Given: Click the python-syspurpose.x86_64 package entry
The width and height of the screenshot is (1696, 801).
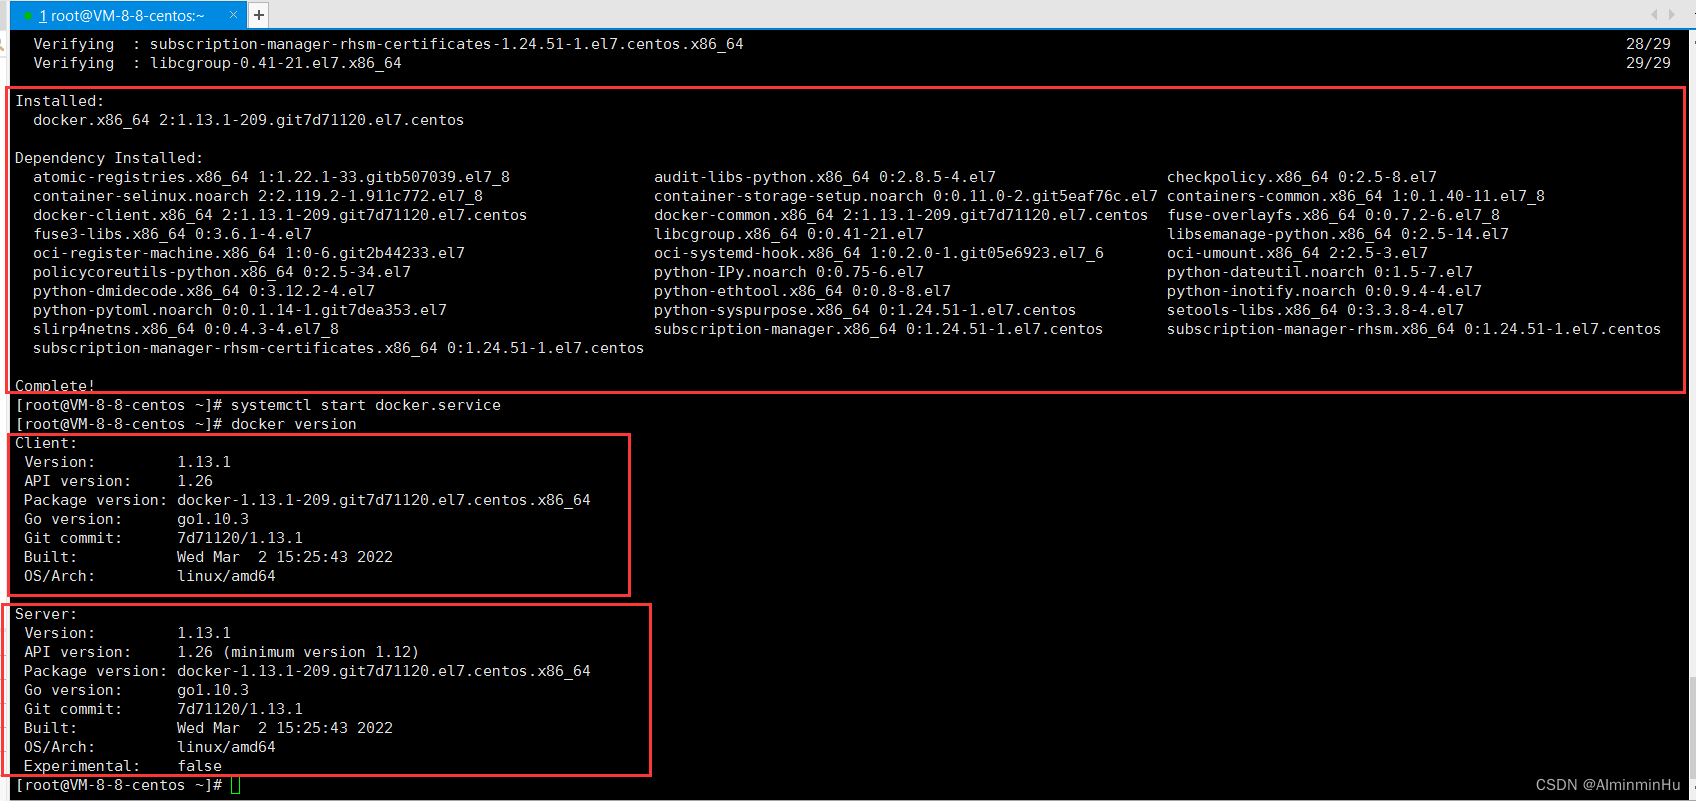Looking at the screenshot, I should [x=865, y=310].
